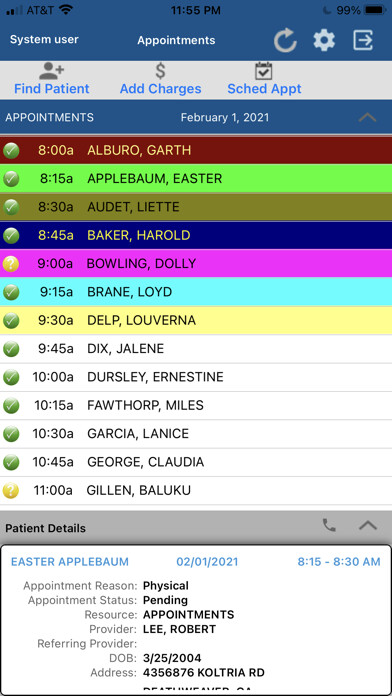Tap the battery indicator in status bar
Screen dimensions: 392x696
pos(374,10)
